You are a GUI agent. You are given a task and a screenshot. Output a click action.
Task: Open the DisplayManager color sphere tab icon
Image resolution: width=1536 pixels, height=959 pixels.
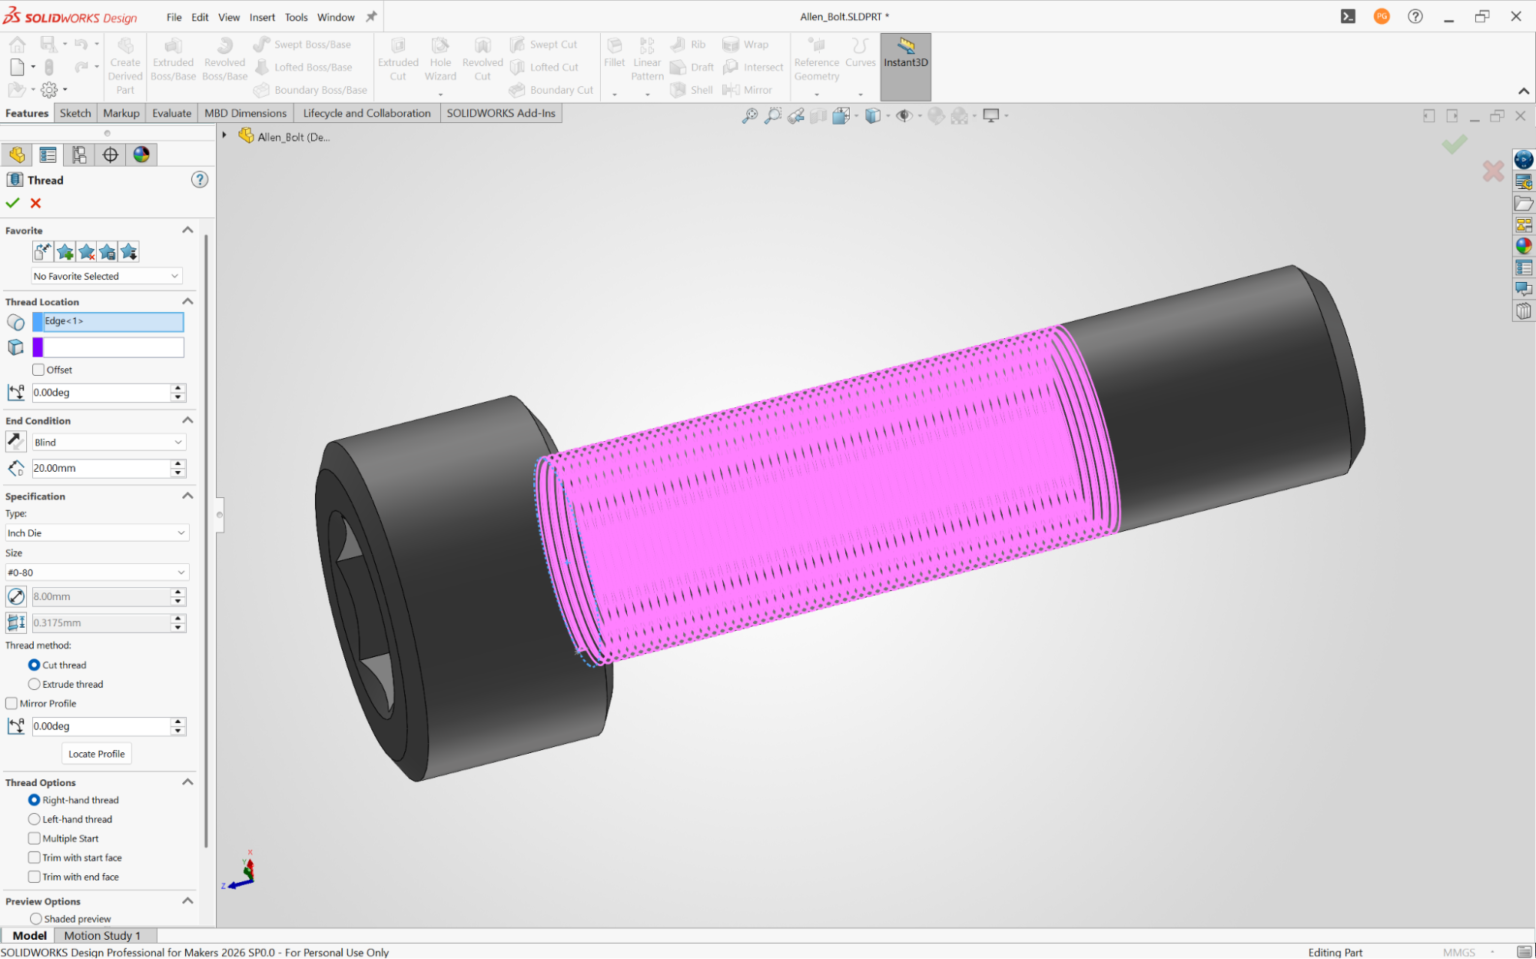(x=141, y=155)
